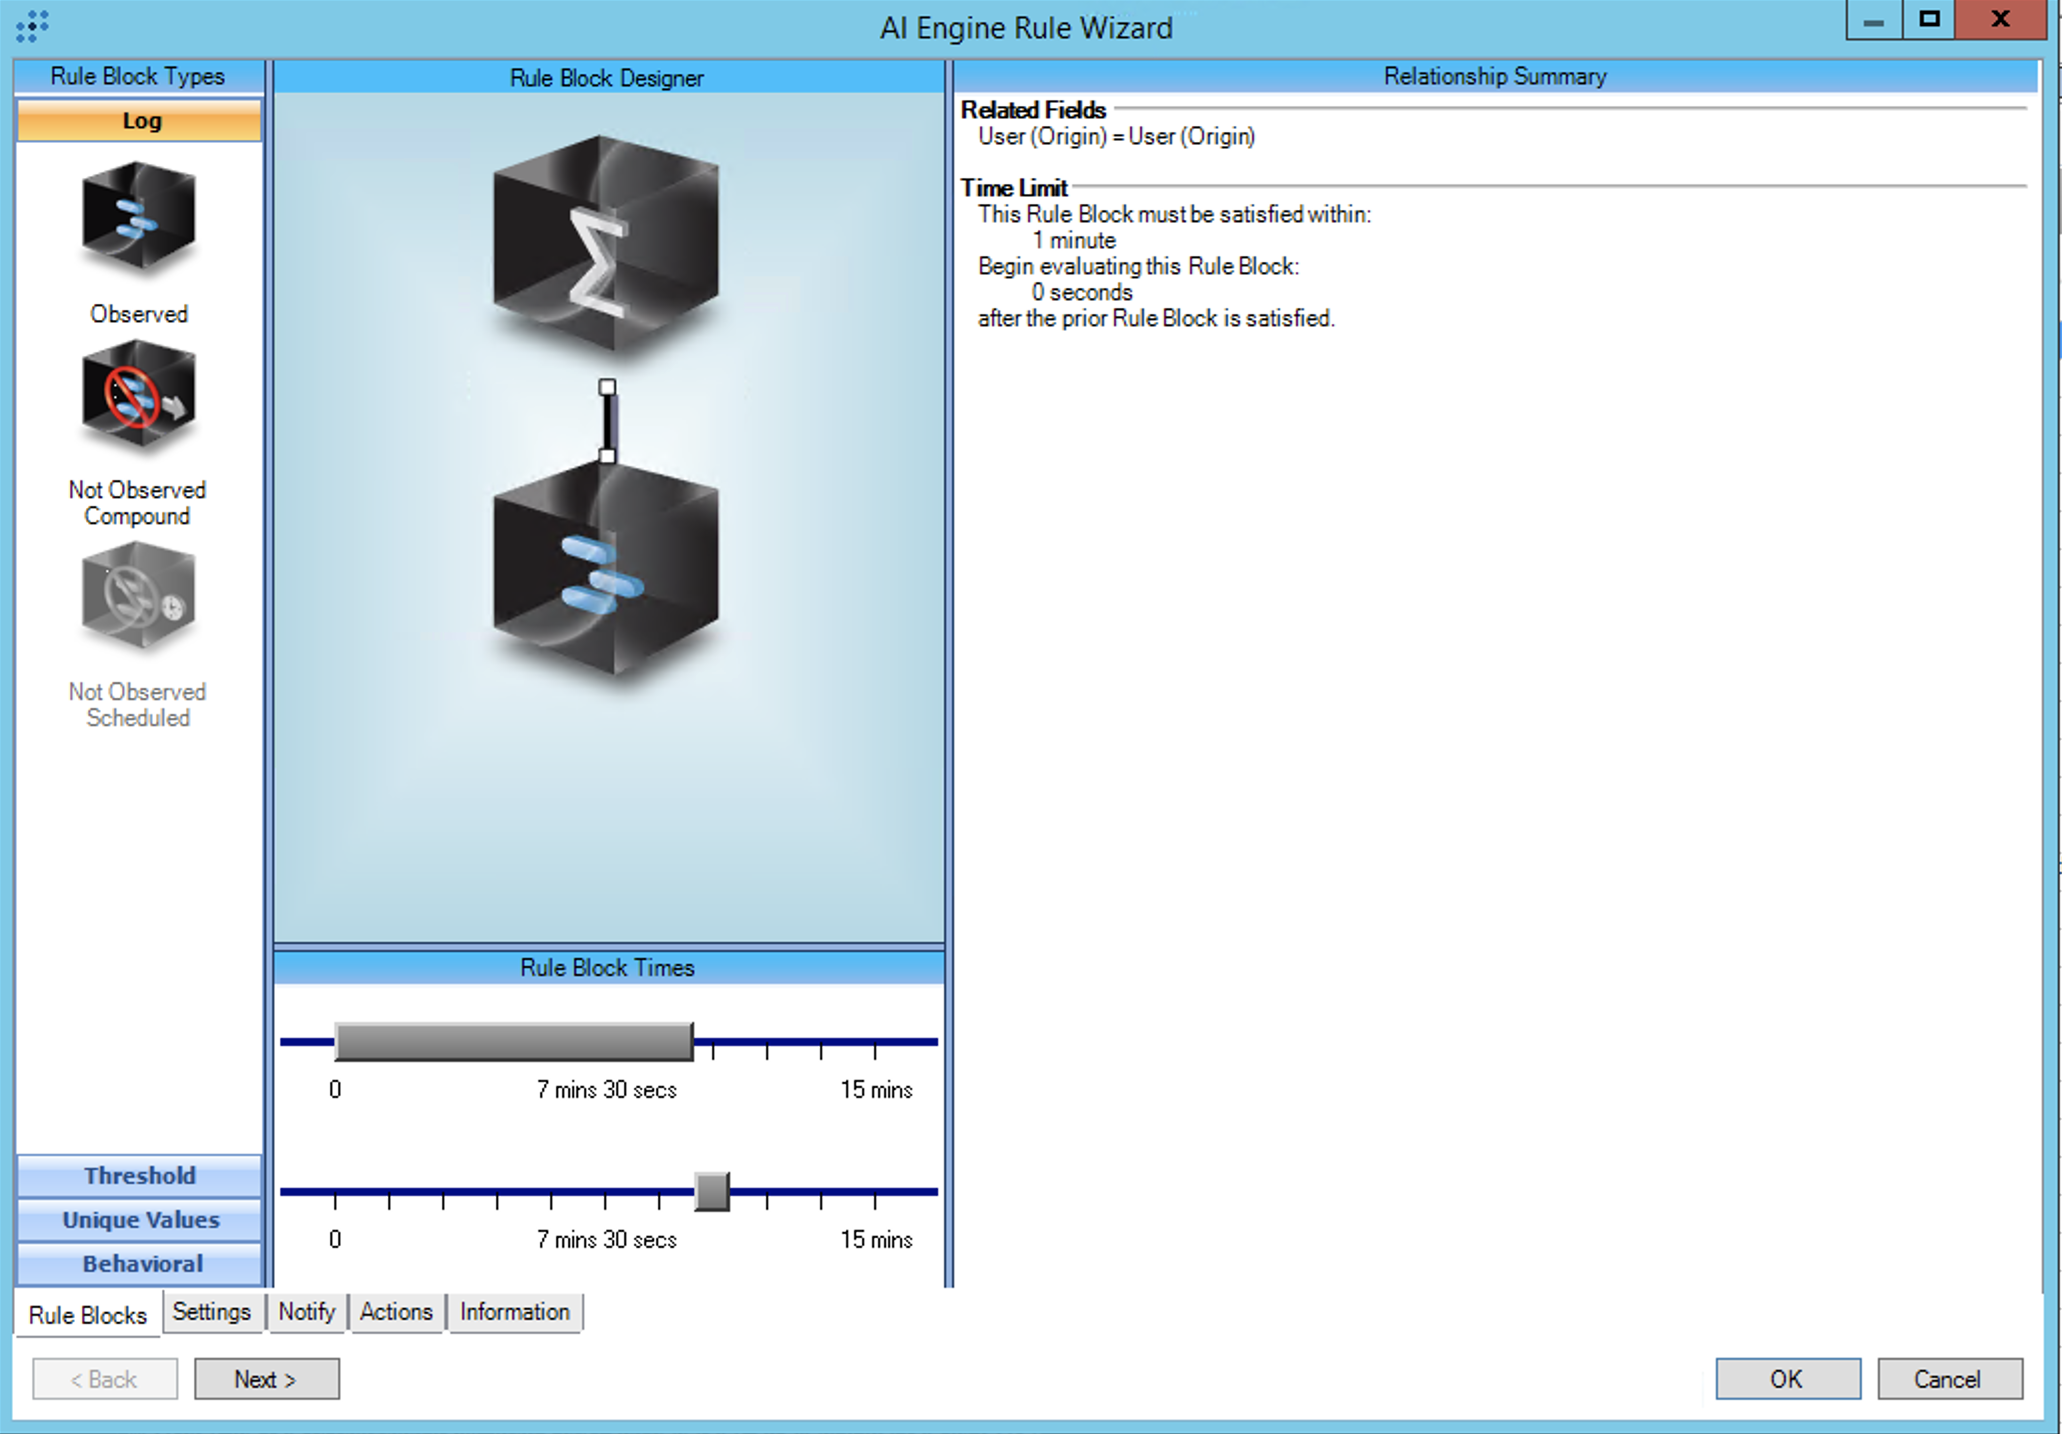Open the Actions tab
Viewport: 2062px width, 1434px height.
pos(396,1312)
